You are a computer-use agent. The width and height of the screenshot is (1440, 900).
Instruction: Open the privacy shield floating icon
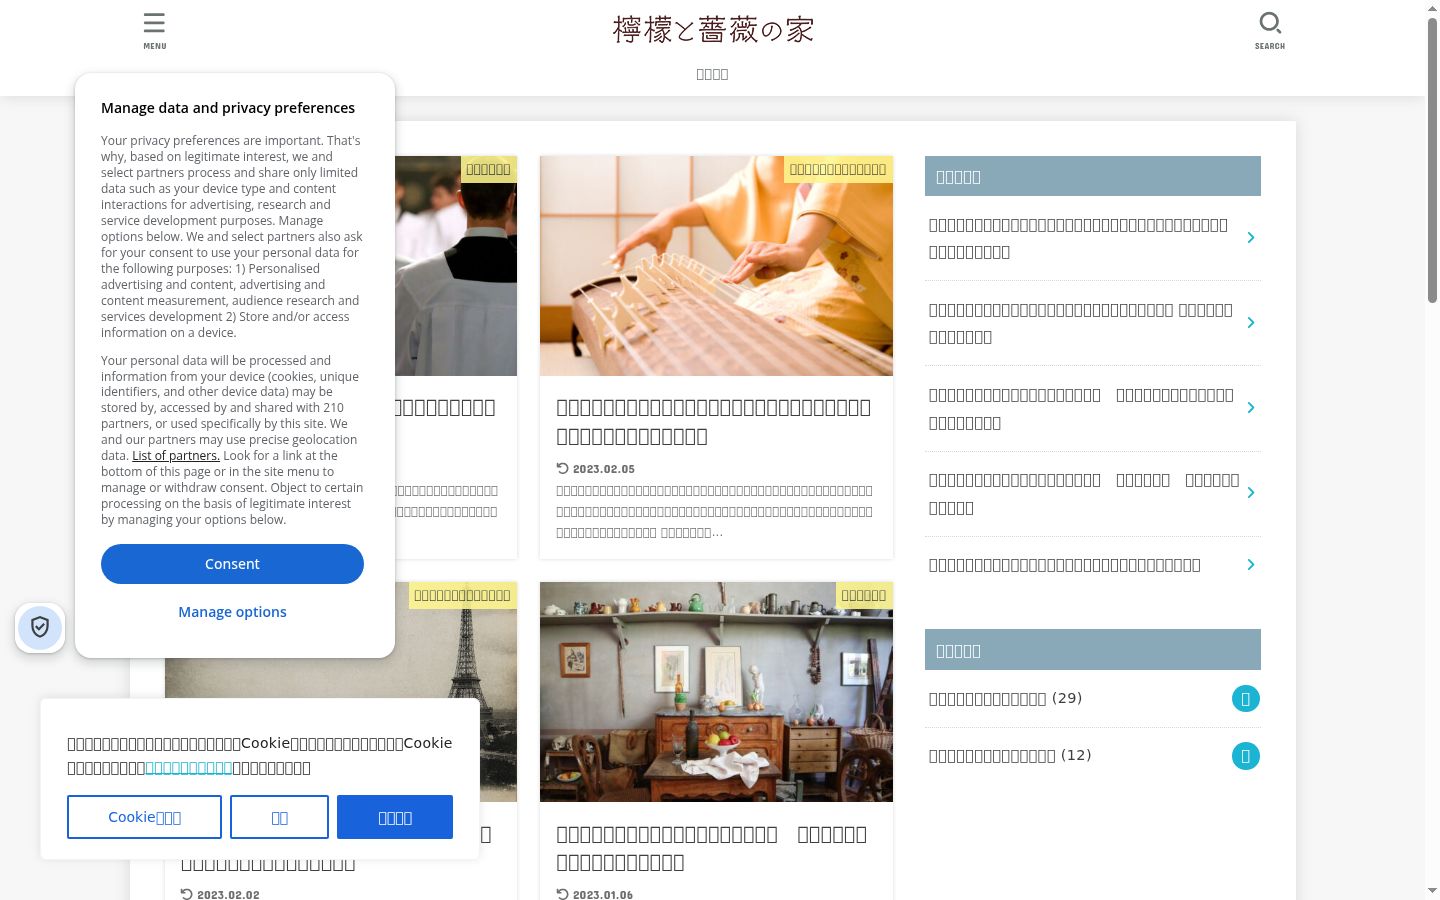click(x=40, y=627)
